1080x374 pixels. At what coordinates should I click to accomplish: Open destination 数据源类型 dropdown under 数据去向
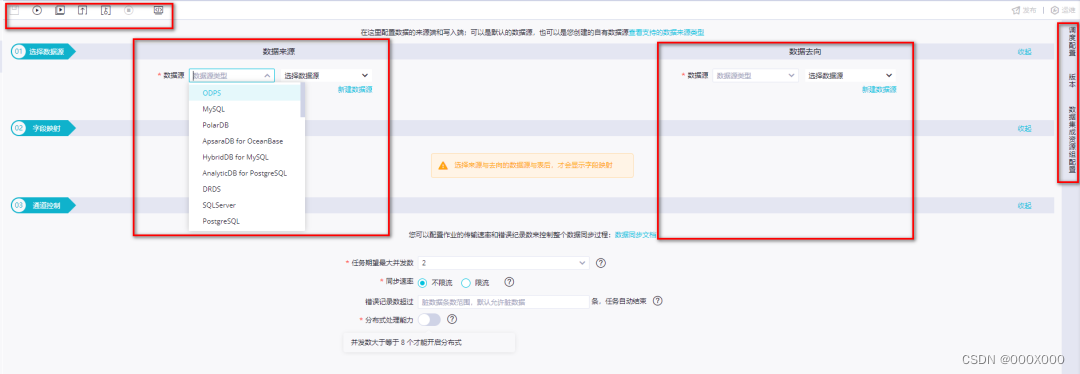(x=756, y=76)
